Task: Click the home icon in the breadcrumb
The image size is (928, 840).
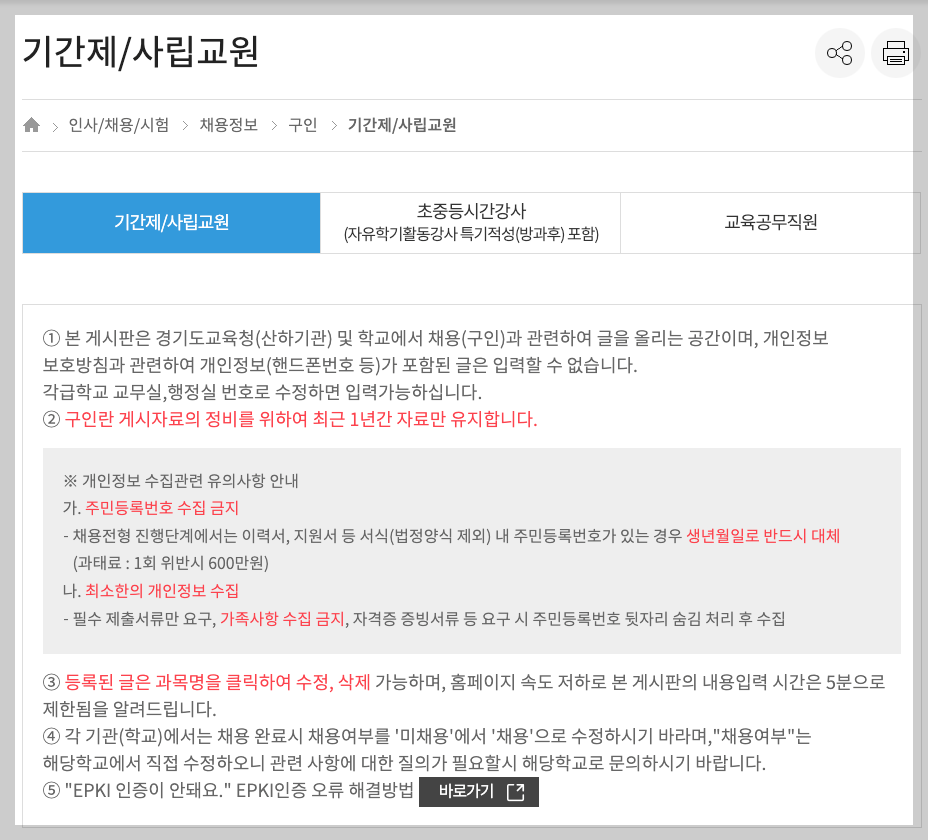Action: (x=29, y=124)
